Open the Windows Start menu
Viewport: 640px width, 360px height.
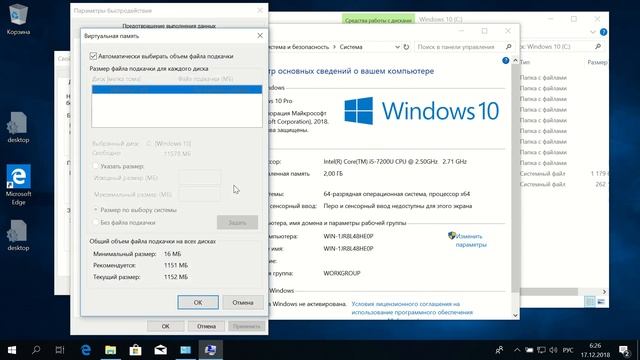(x=12, y=350)
